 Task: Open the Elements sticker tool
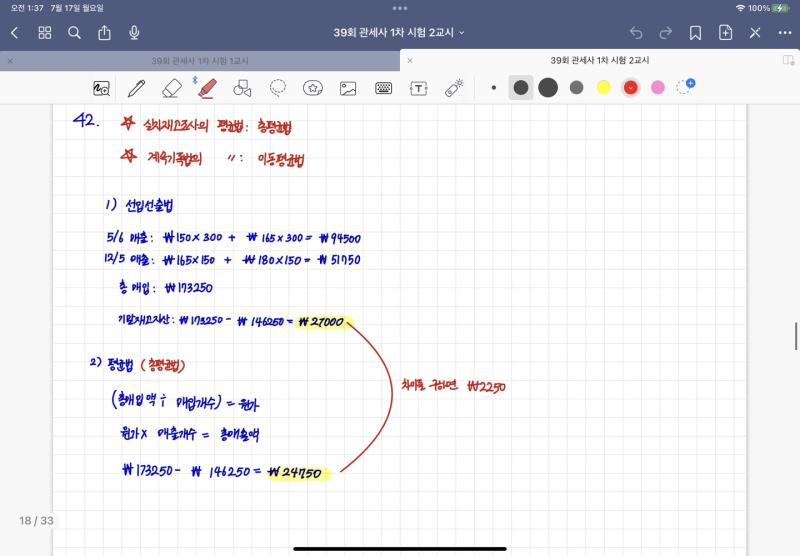[313, 88]
